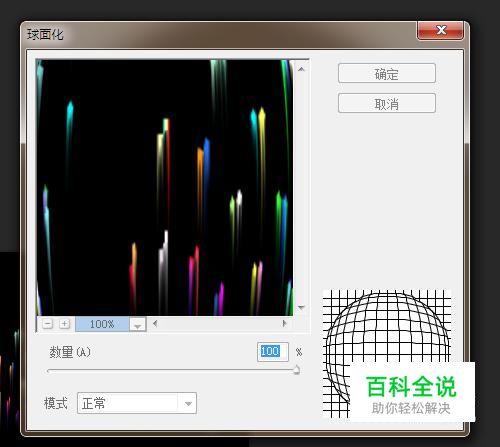Viewport: 500px width, 447px height.
Task: Open the 100% zoom level dropdown
Action: (137, 324)
